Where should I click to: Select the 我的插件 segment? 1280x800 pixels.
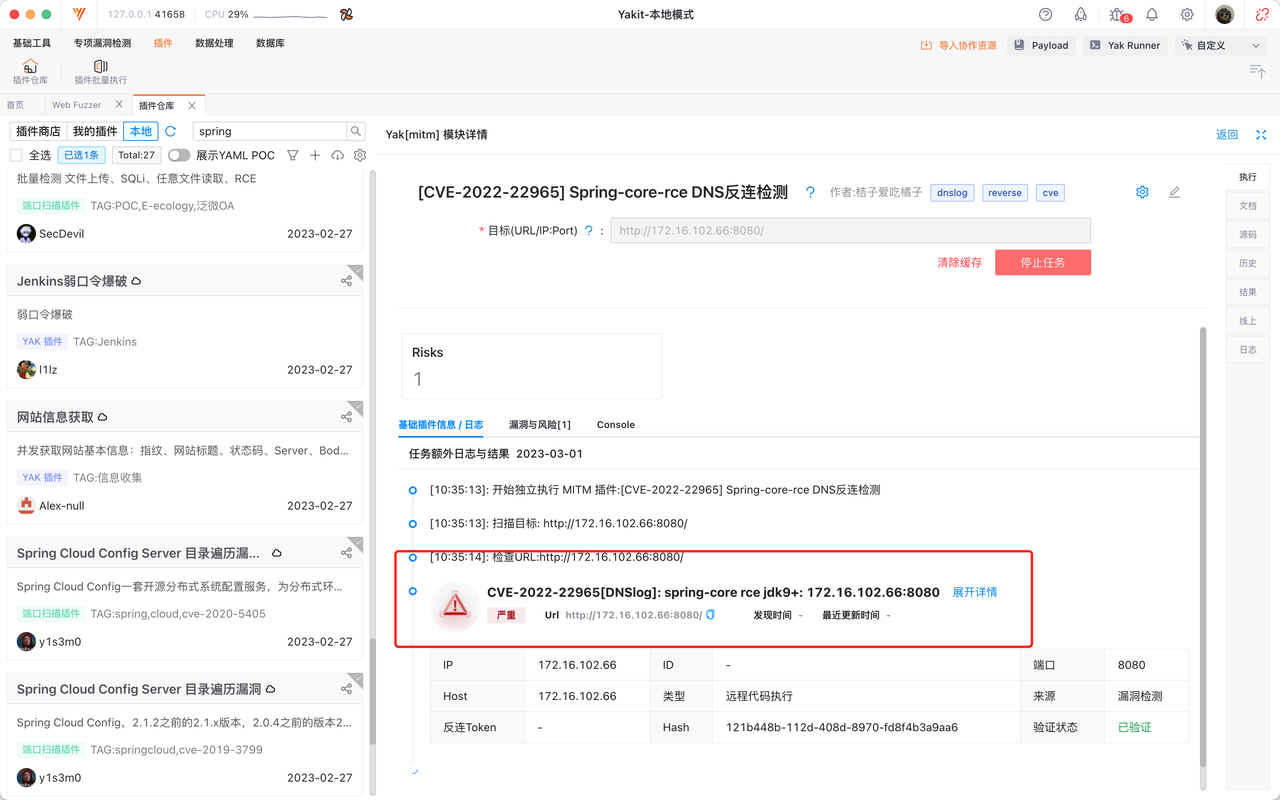(x=95, y=131)
